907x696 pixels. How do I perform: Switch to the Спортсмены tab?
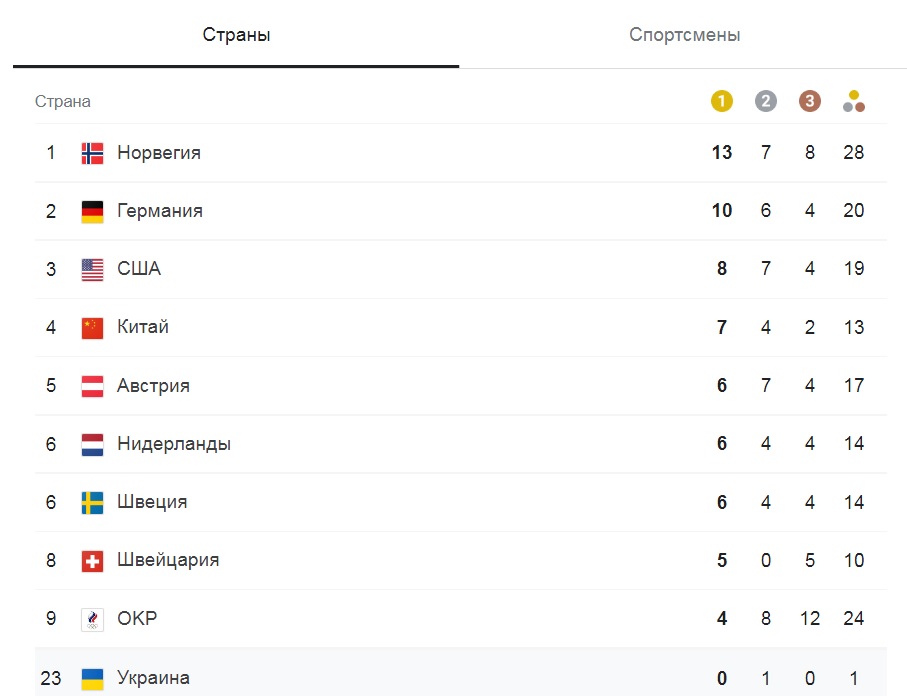coord(684,33)
